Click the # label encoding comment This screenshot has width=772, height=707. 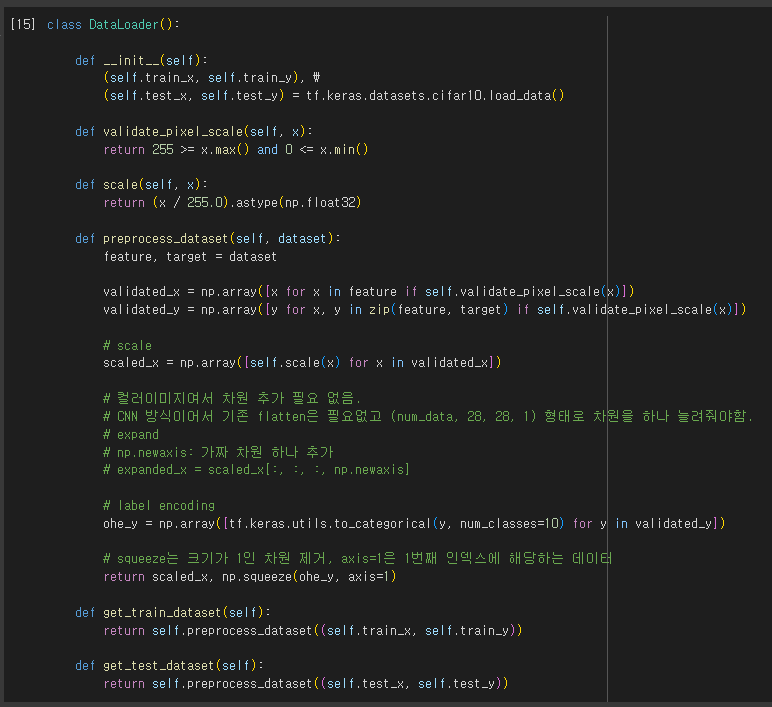159,505
